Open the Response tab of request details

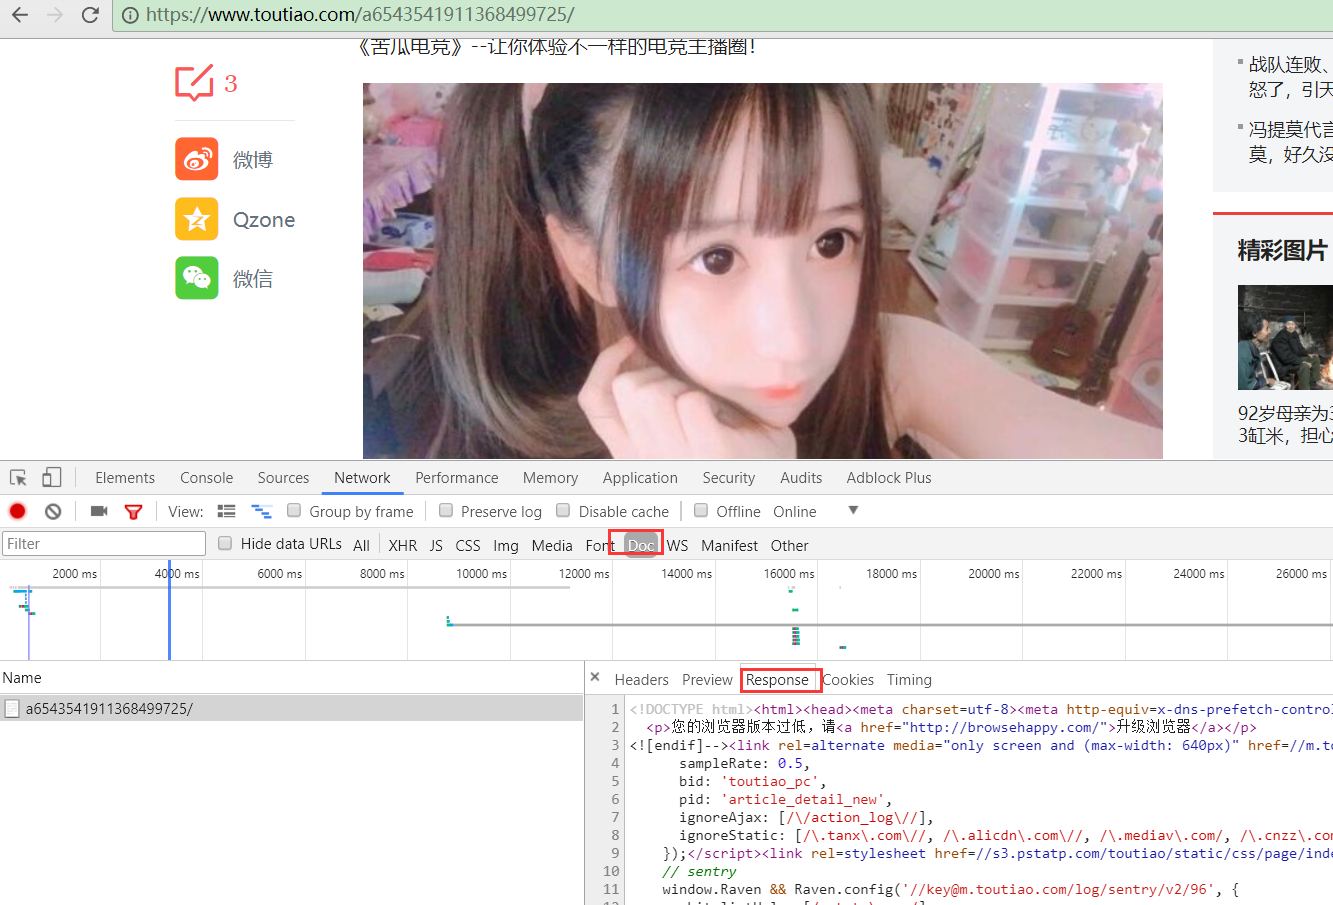pos(777,680)
